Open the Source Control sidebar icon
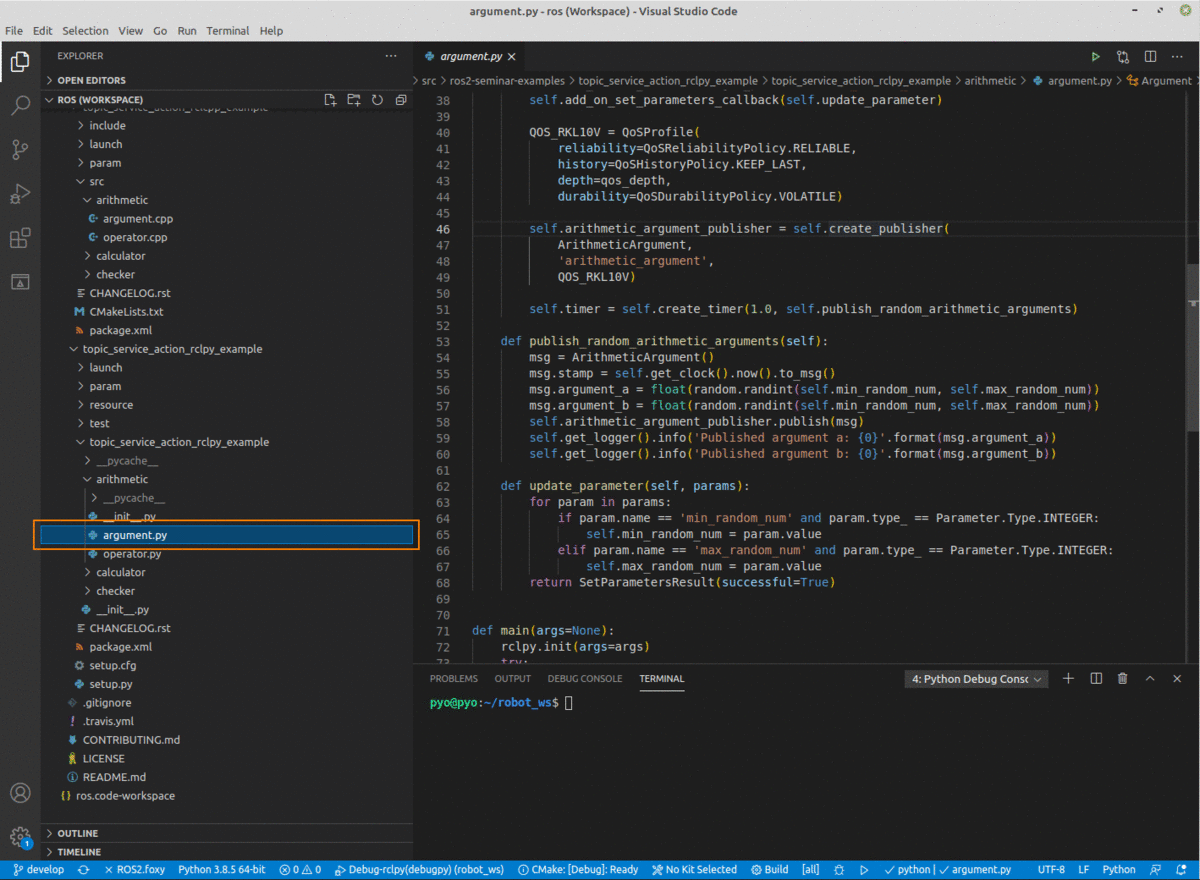1200x880 pixels. [20, 149]
